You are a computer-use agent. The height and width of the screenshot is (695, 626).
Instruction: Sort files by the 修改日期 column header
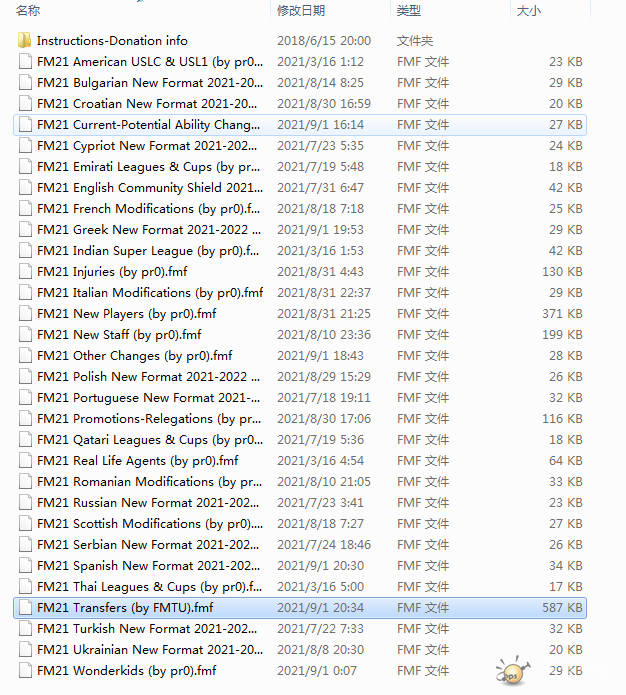click(301, 10)
